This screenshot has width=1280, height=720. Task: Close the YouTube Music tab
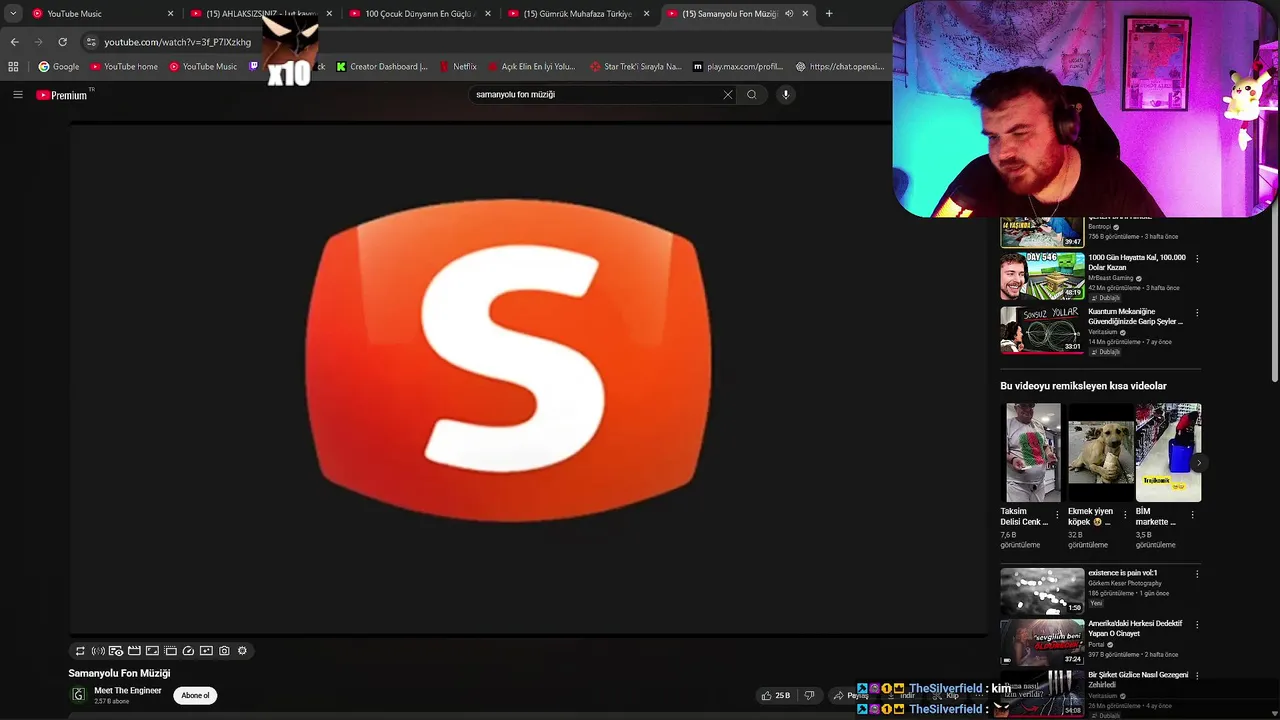[170, 14]
